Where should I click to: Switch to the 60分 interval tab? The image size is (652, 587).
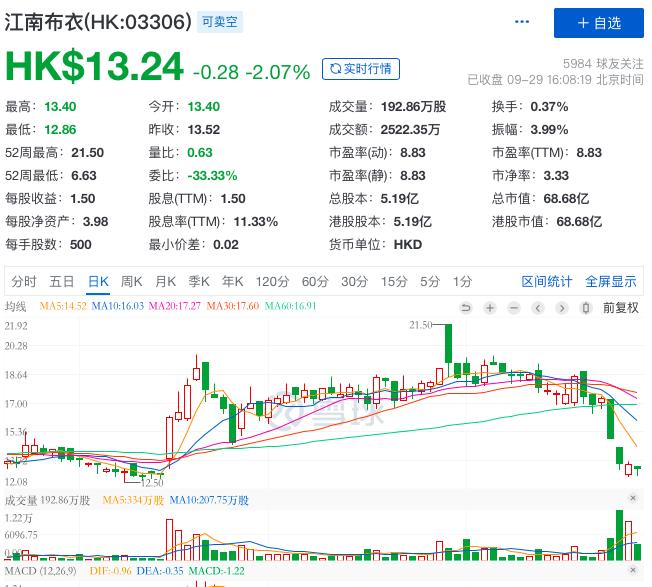point(315,281)
